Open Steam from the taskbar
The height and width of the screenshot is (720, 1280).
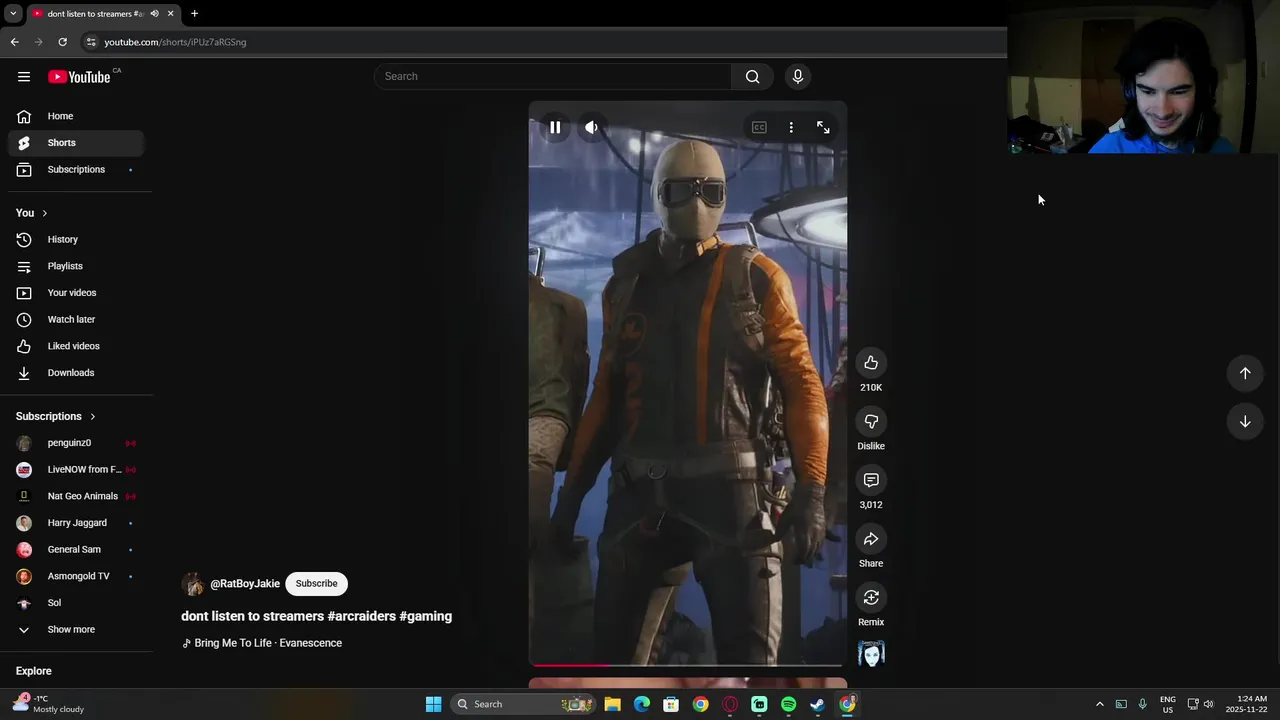coord(817,704)
